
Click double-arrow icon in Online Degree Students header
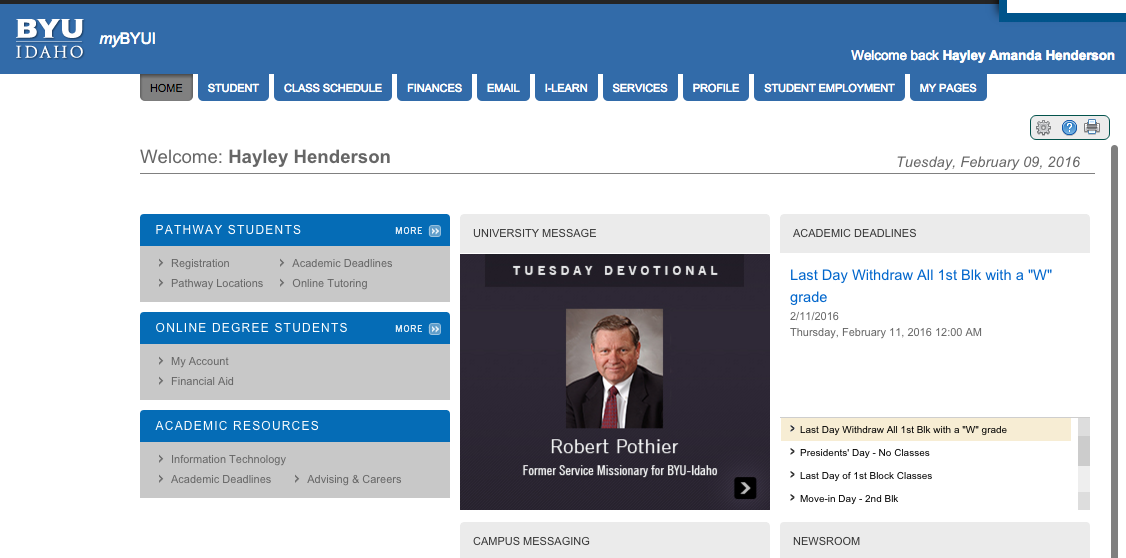pyautogui.click(x=435, y=329)
